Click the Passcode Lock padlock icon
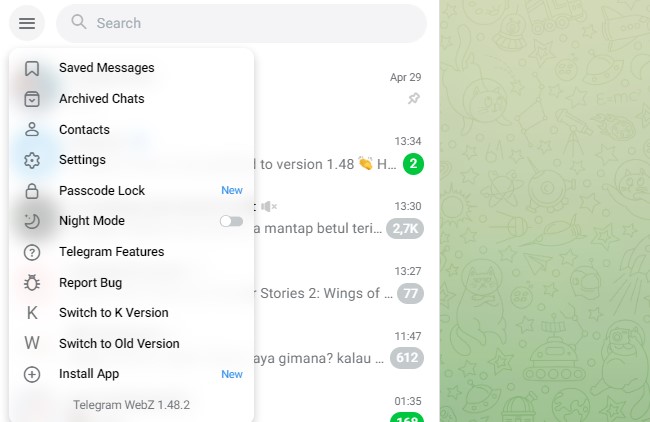 pyautogui.click(x=32, y=191)
